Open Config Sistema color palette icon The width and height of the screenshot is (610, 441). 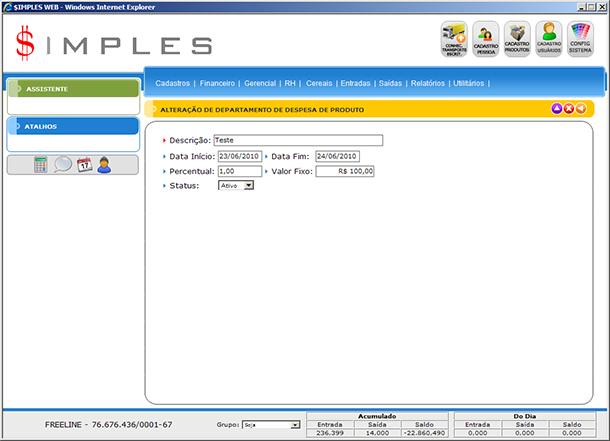coord(580,39)
